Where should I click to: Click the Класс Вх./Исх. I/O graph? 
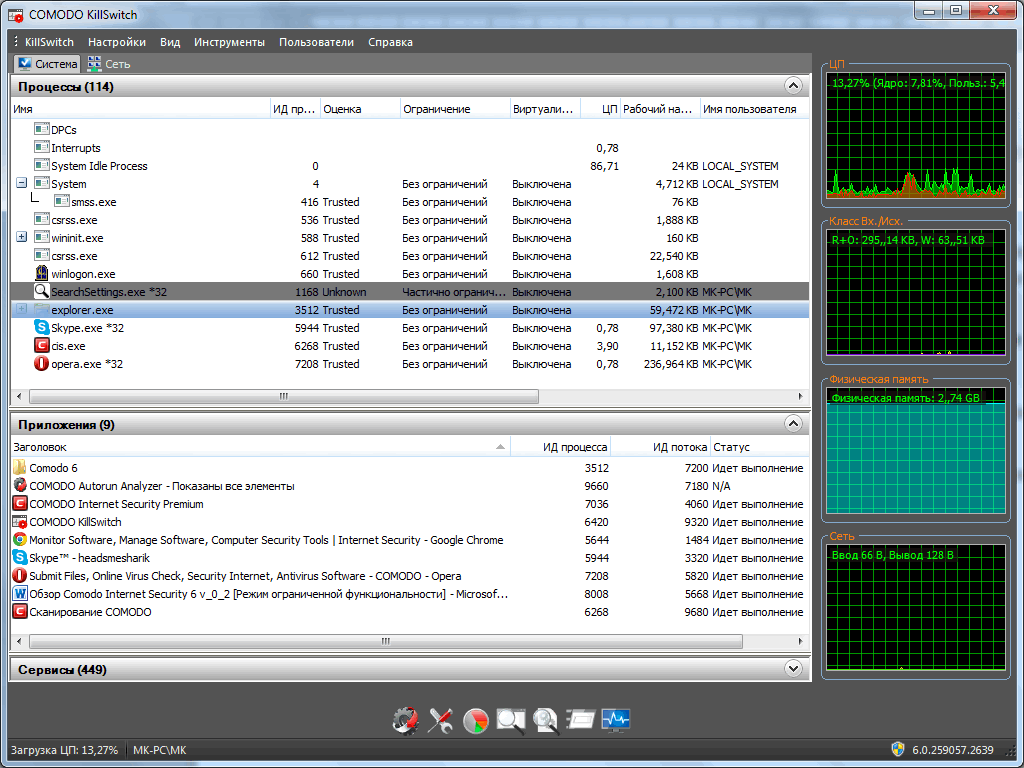coord(916,292)
